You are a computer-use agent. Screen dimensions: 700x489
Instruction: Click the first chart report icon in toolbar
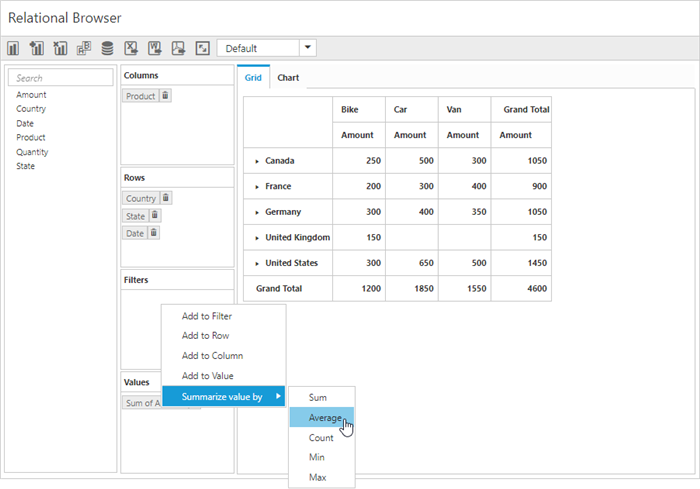[14, 48]
